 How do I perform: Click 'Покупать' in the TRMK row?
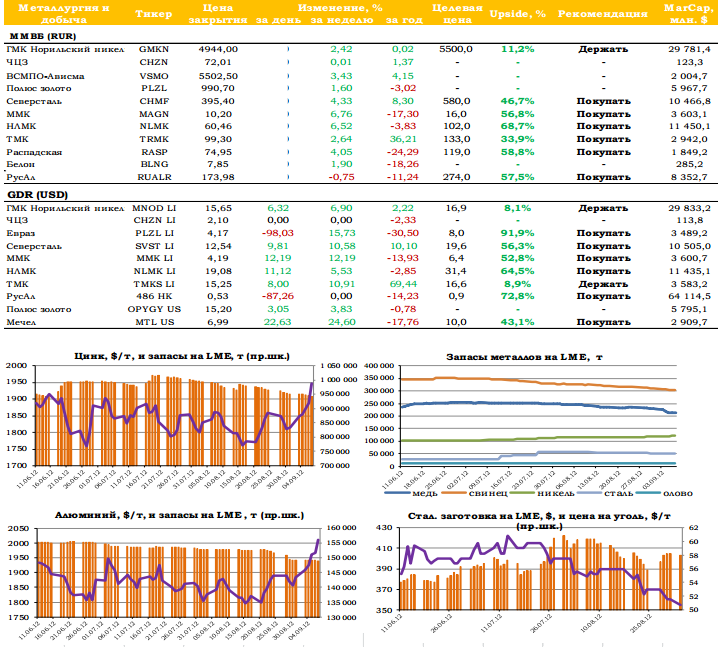click(x=603, y=139)
